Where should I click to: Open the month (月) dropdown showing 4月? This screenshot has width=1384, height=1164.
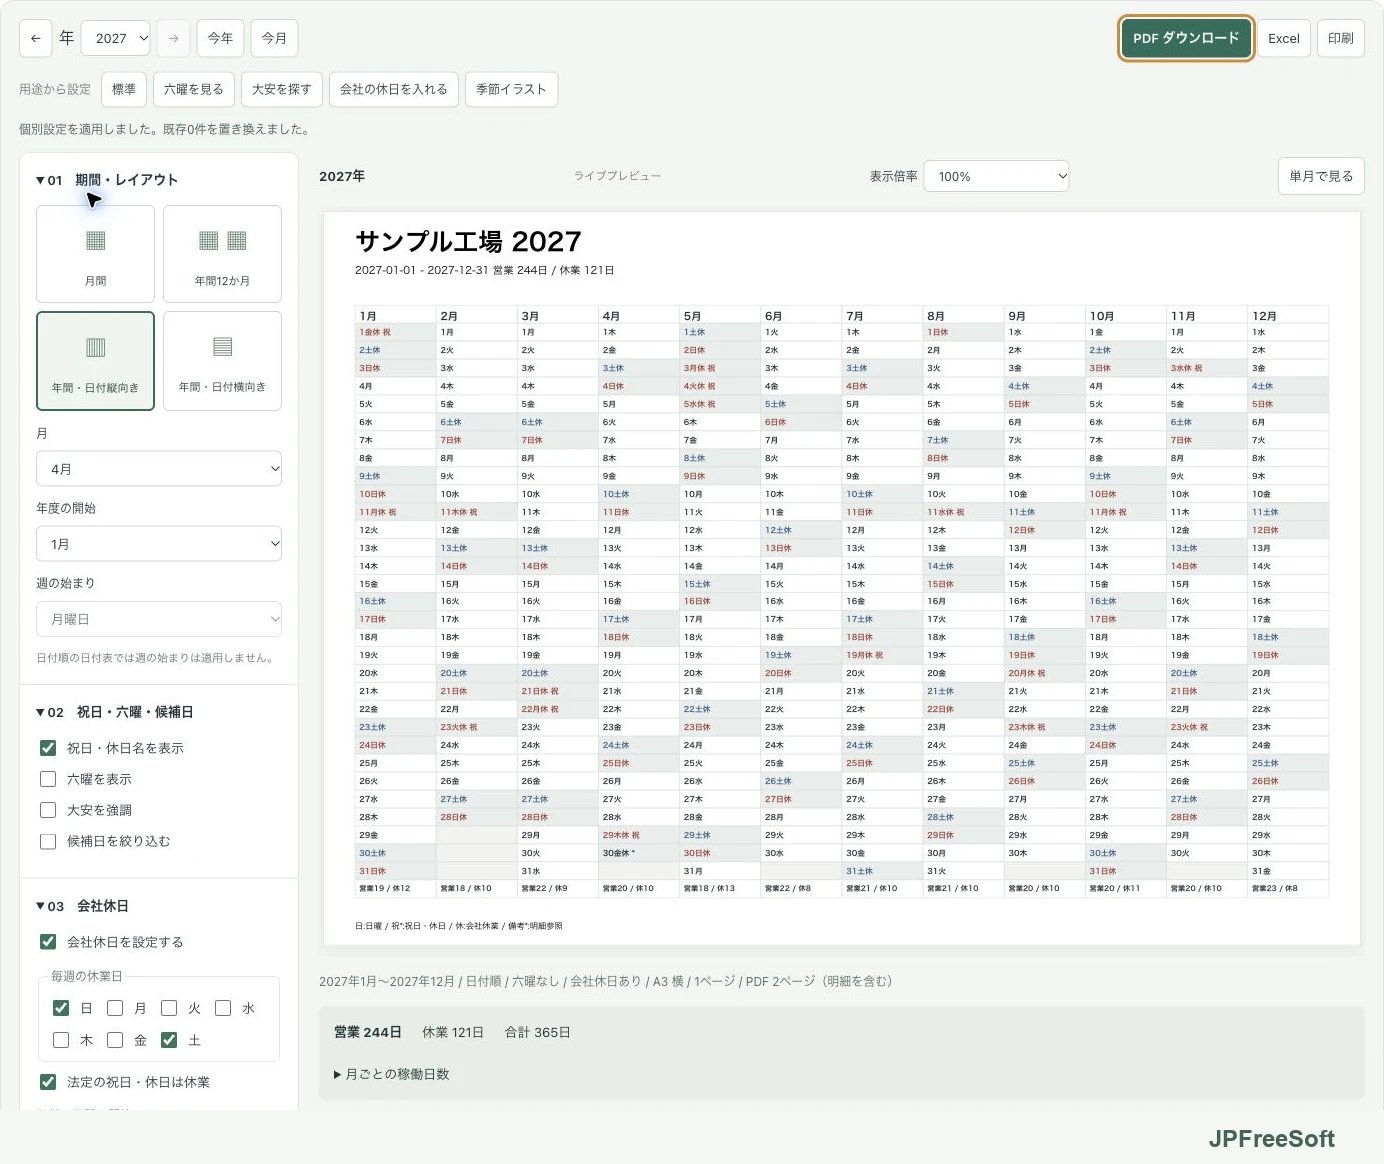pyautogui.click(x=159, y=469)
